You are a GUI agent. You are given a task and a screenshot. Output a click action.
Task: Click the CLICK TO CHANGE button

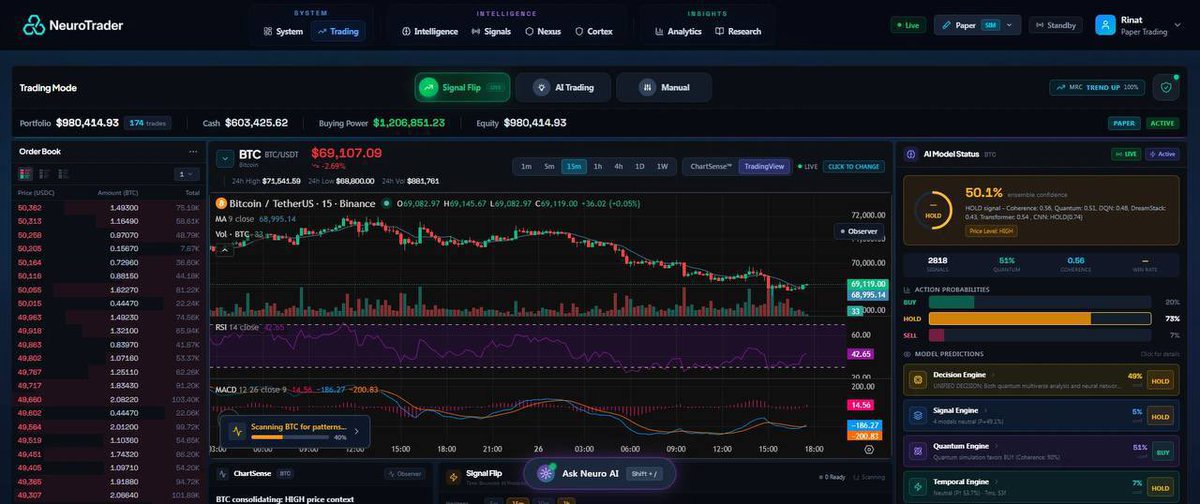click(x=854, y=166)
